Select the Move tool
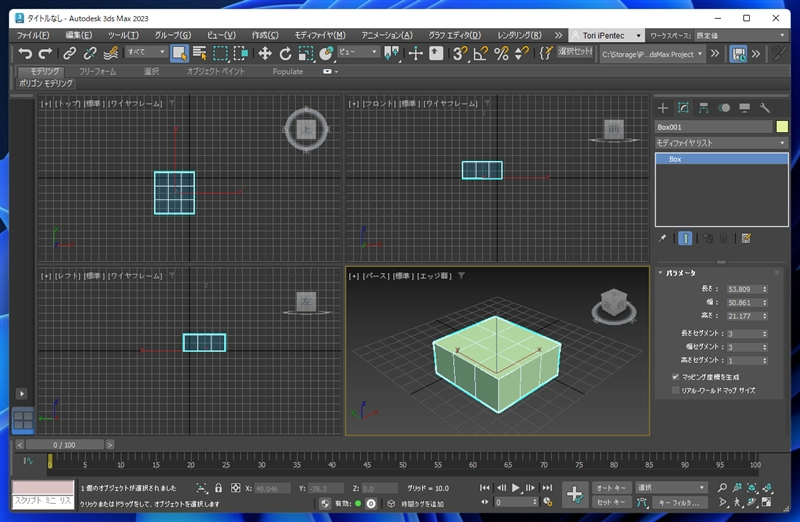Screen dimensions: 800x522 coord(264,53)
